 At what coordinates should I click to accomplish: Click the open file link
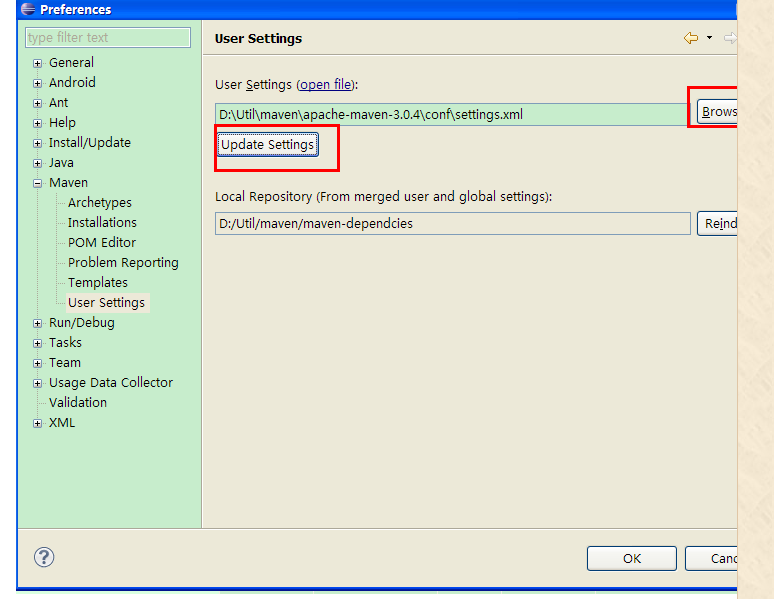click(x=326, y=84)
